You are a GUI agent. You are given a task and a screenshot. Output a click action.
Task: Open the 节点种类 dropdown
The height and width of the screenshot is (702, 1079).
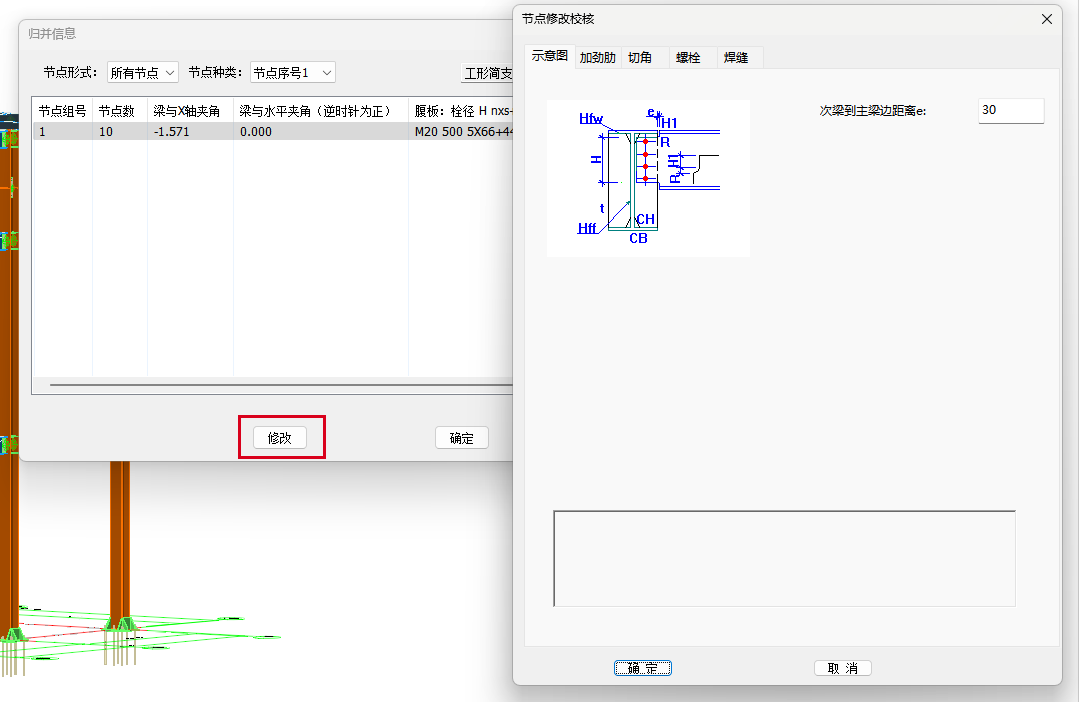(292, 72)
